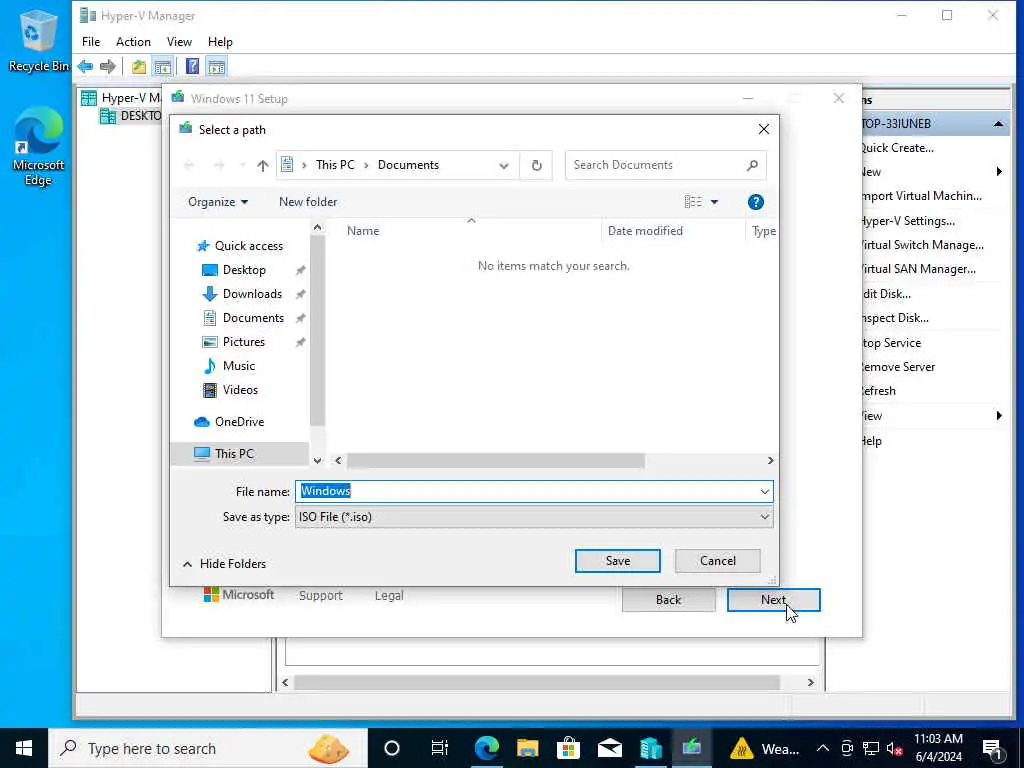Expand the File name dropdown arrow
The height and width of the screenshot is (768, 1024).
pyautogui.click(x=765, y=492)
